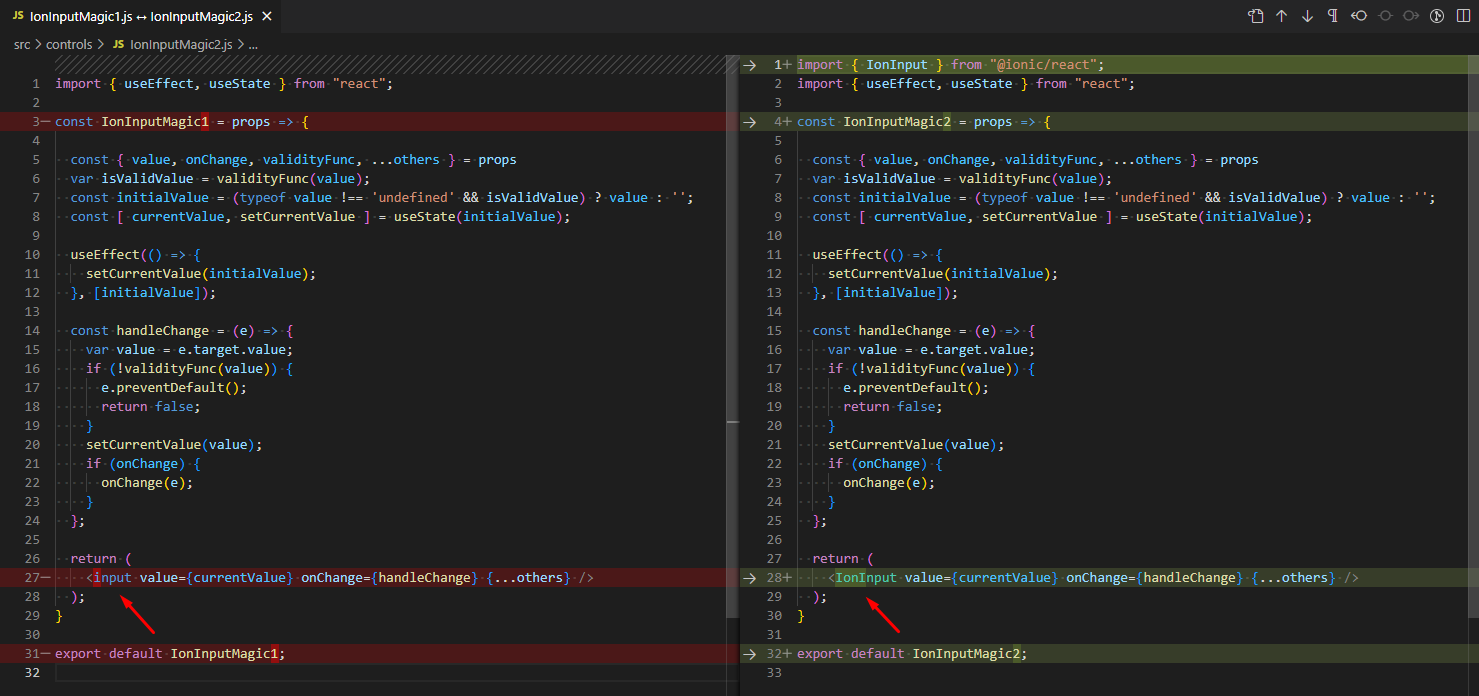
Task: Revert the added IonInput import with arrow
Action: [749, 65]
